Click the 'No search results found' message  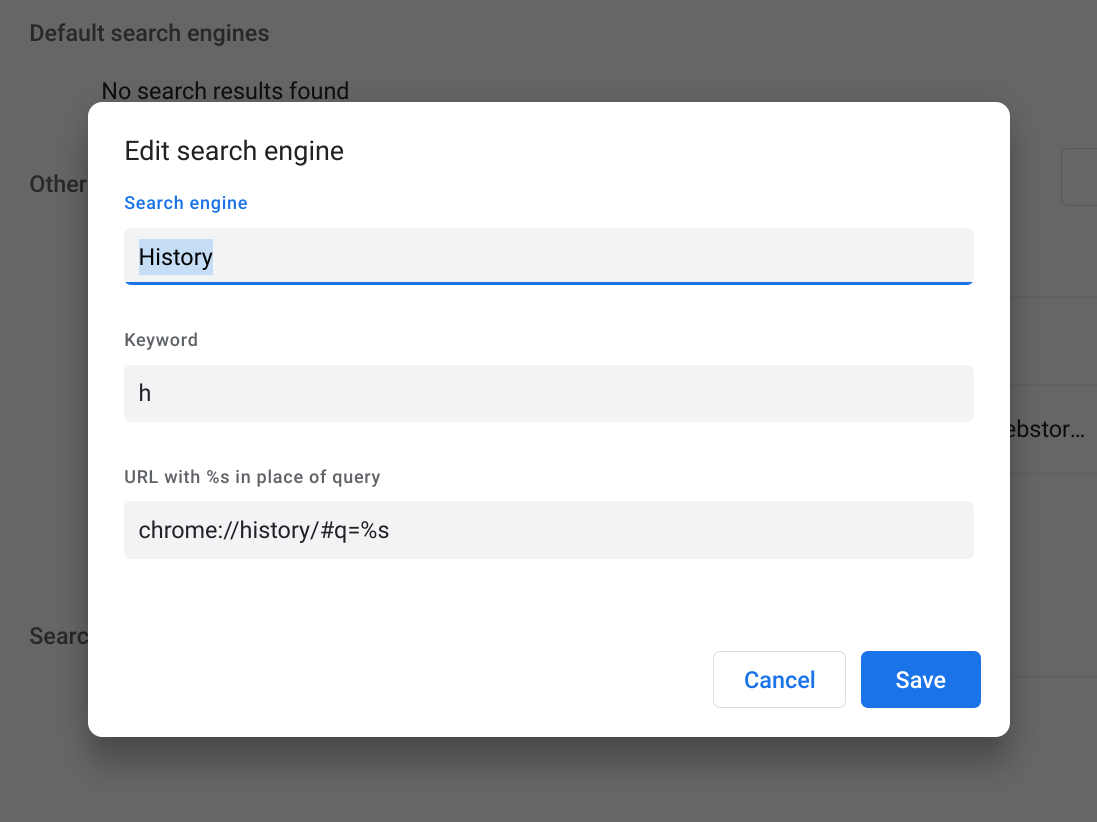(x=227, y=90)
